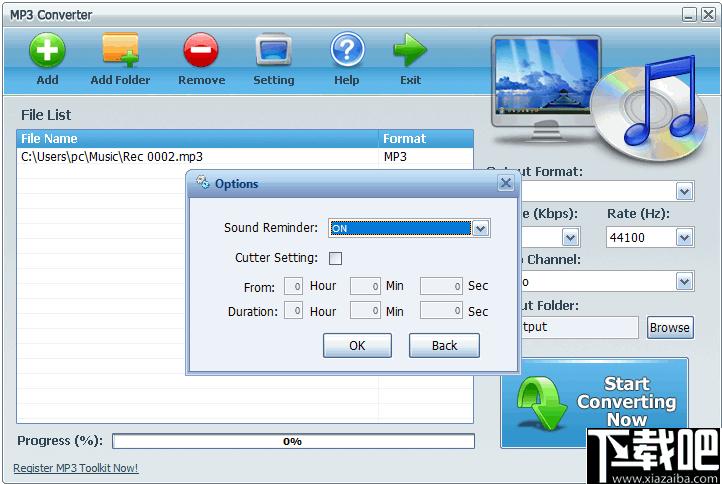This screenshot has width=722, height=484.
Task: Click the Duration Min input field
Action: [365, 310]
